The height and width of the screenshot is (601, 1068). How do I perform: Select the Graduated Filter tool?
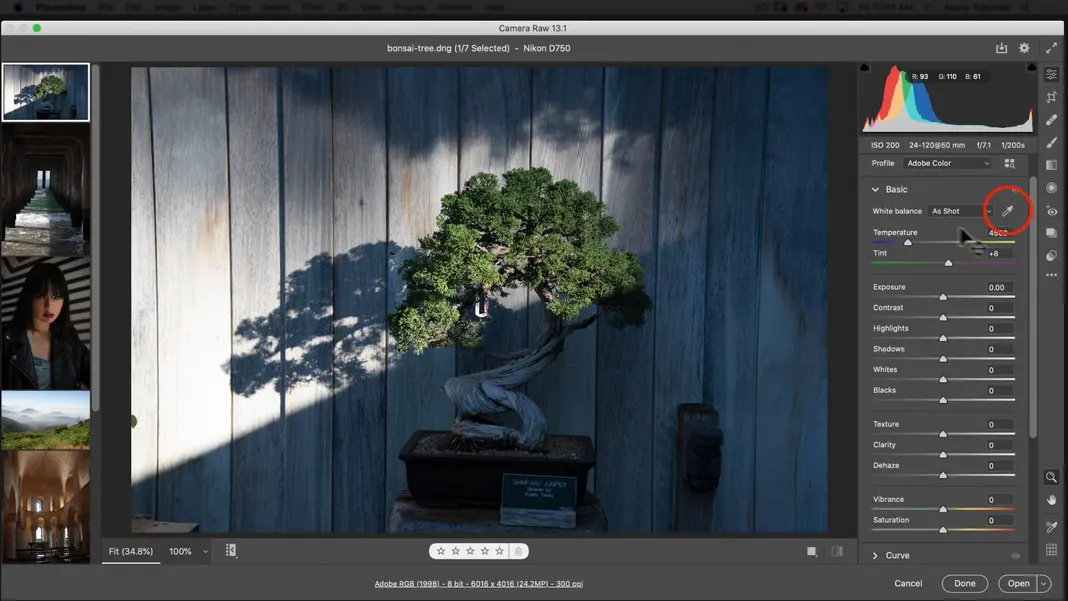point(1052,165)
